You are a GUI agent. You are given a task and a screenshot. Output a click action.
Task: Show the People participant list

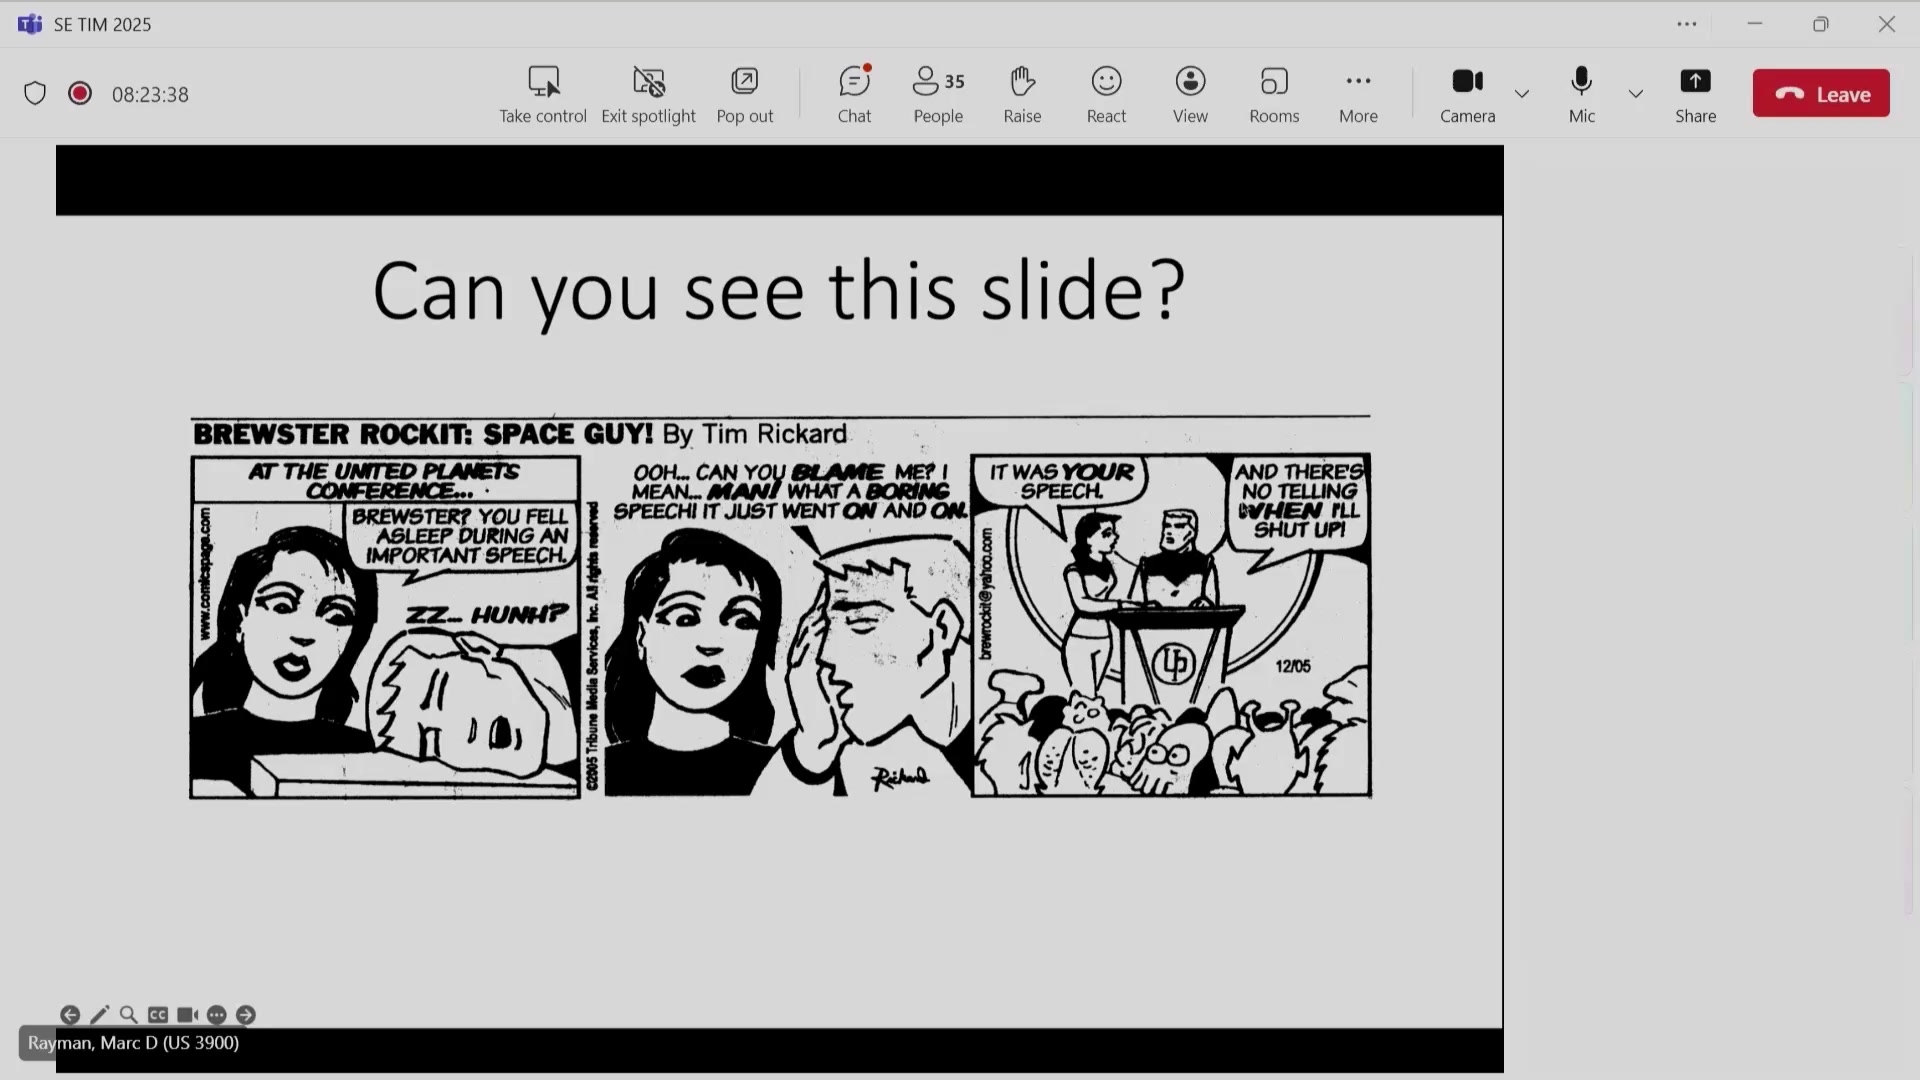[937, 94]
